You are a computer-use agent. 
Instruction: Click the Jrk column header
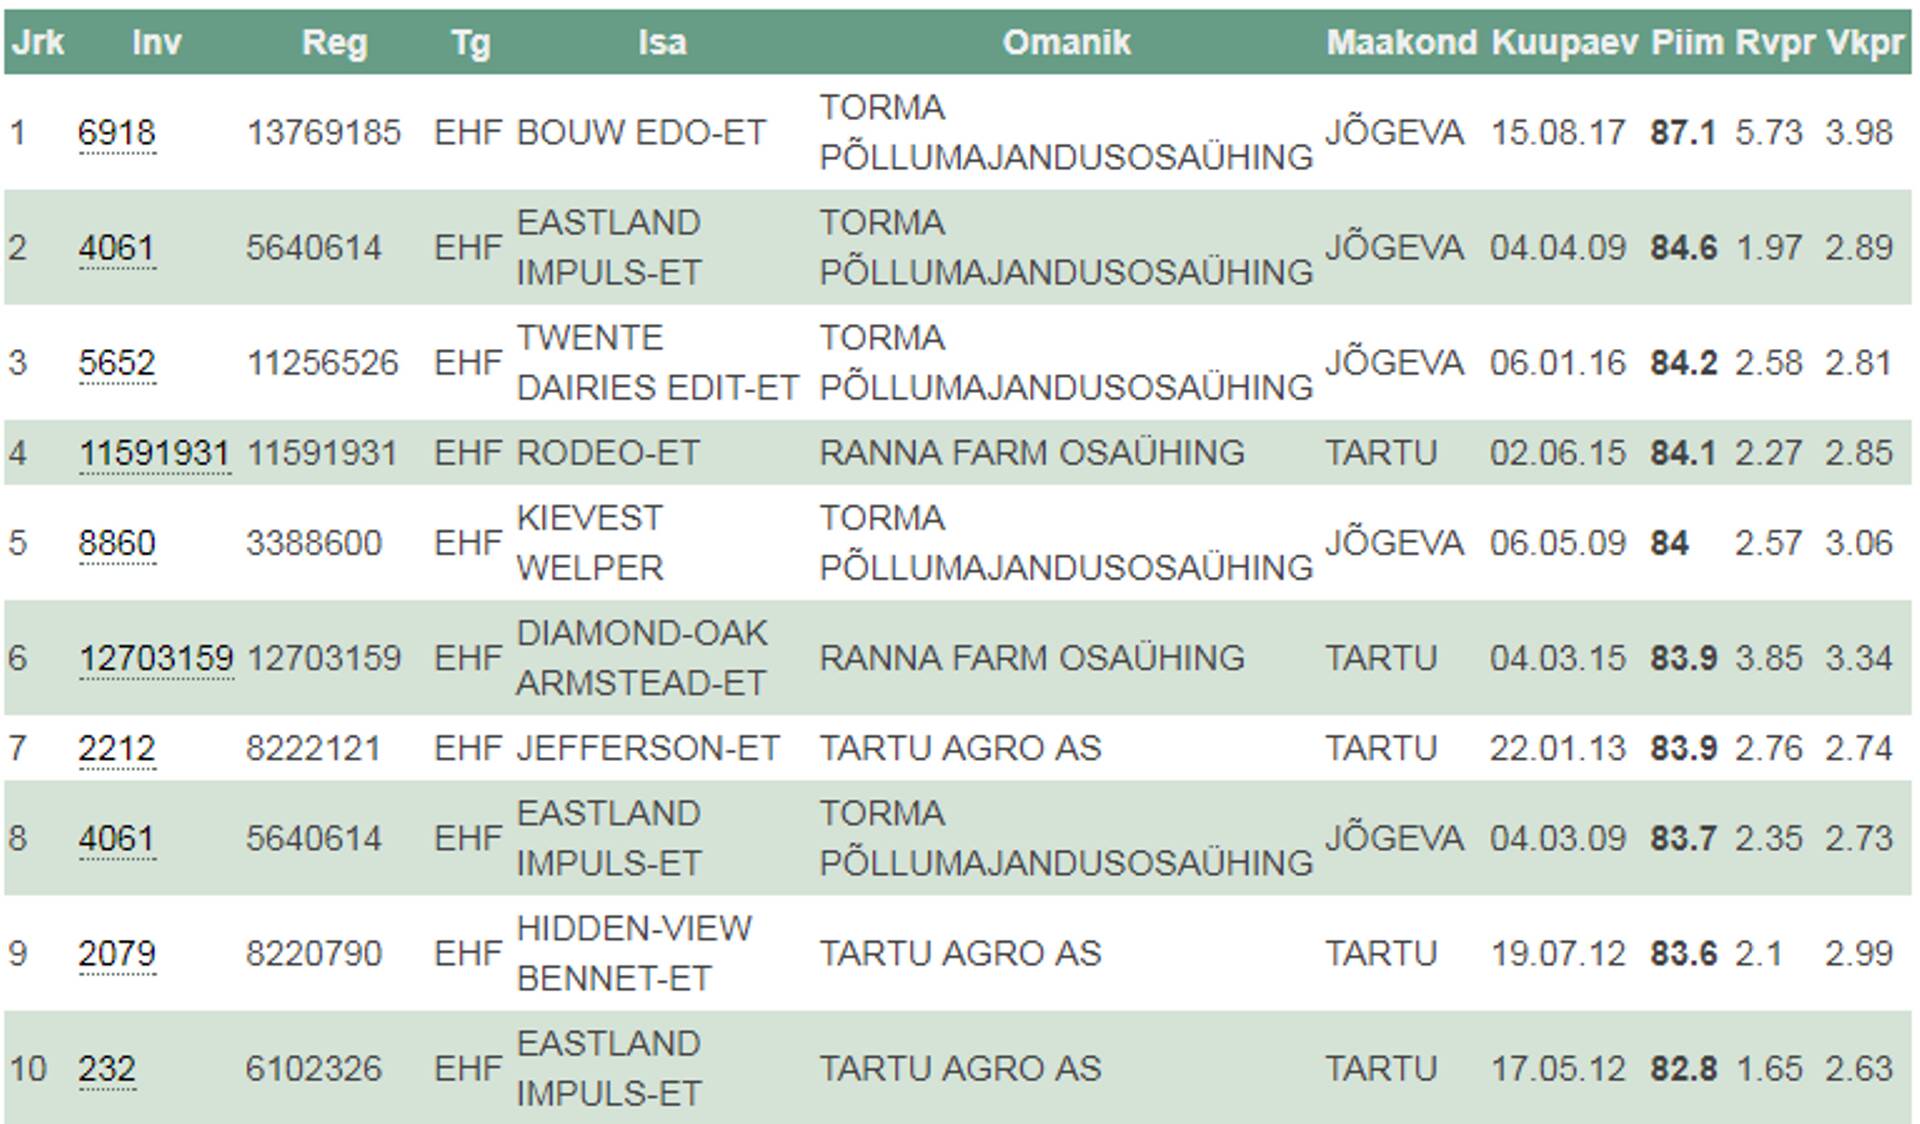[38, 43]
